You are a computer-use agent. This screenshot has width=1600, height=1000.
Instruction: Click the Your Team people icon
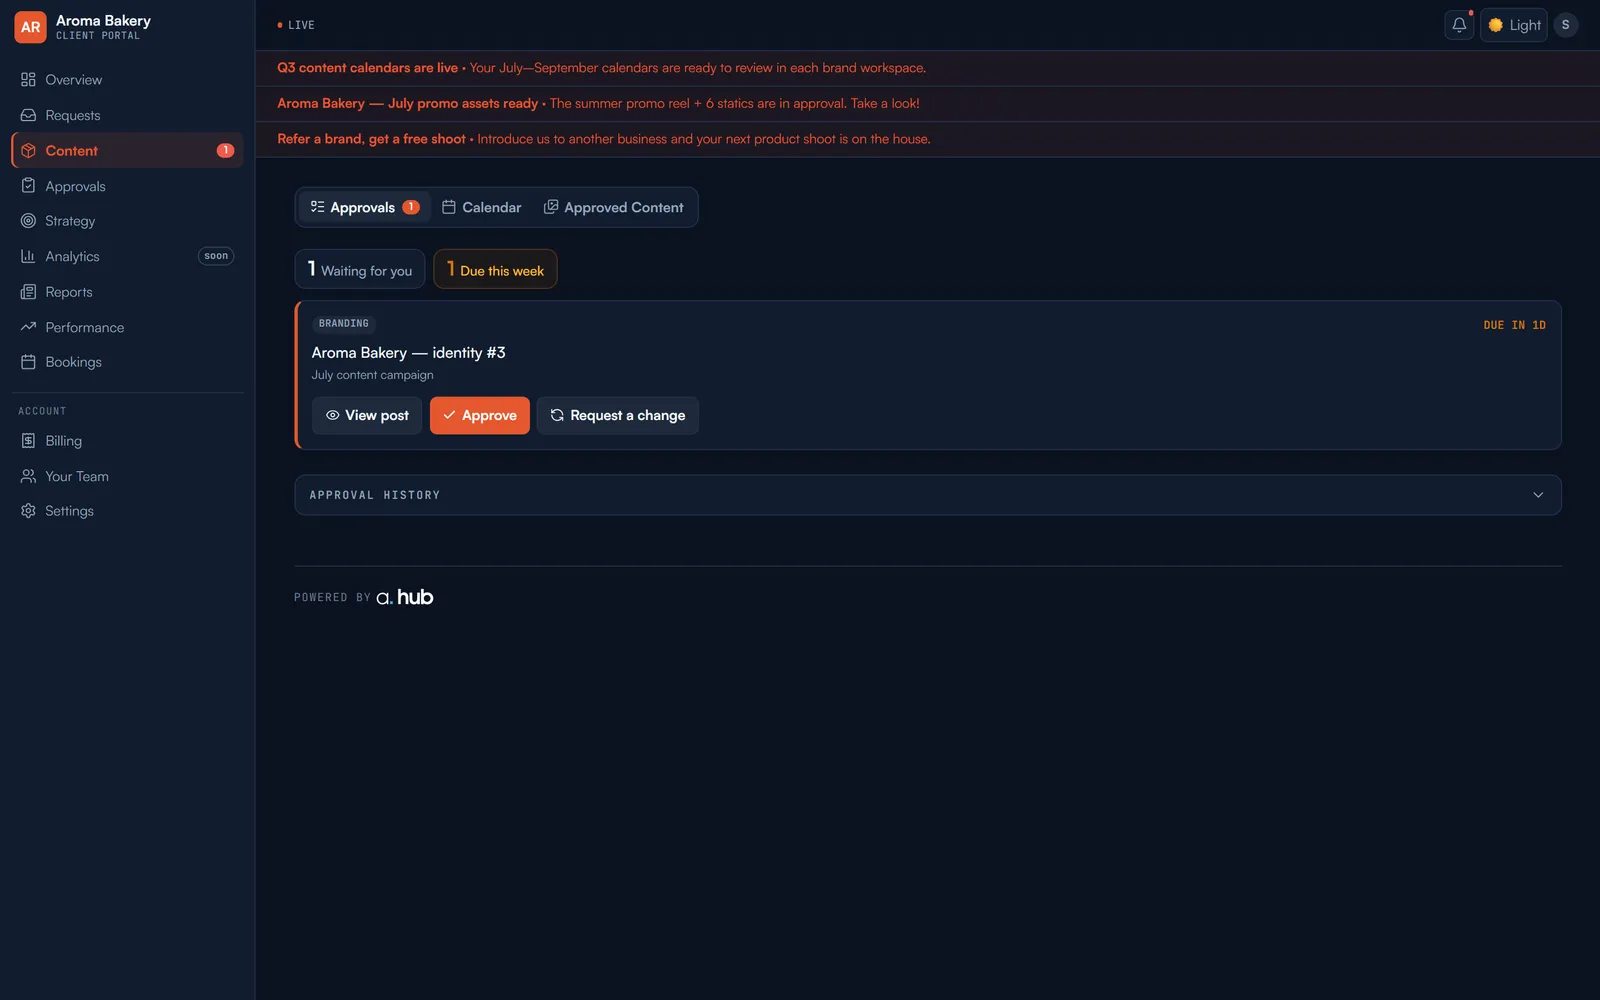click(x=28, y=476)
